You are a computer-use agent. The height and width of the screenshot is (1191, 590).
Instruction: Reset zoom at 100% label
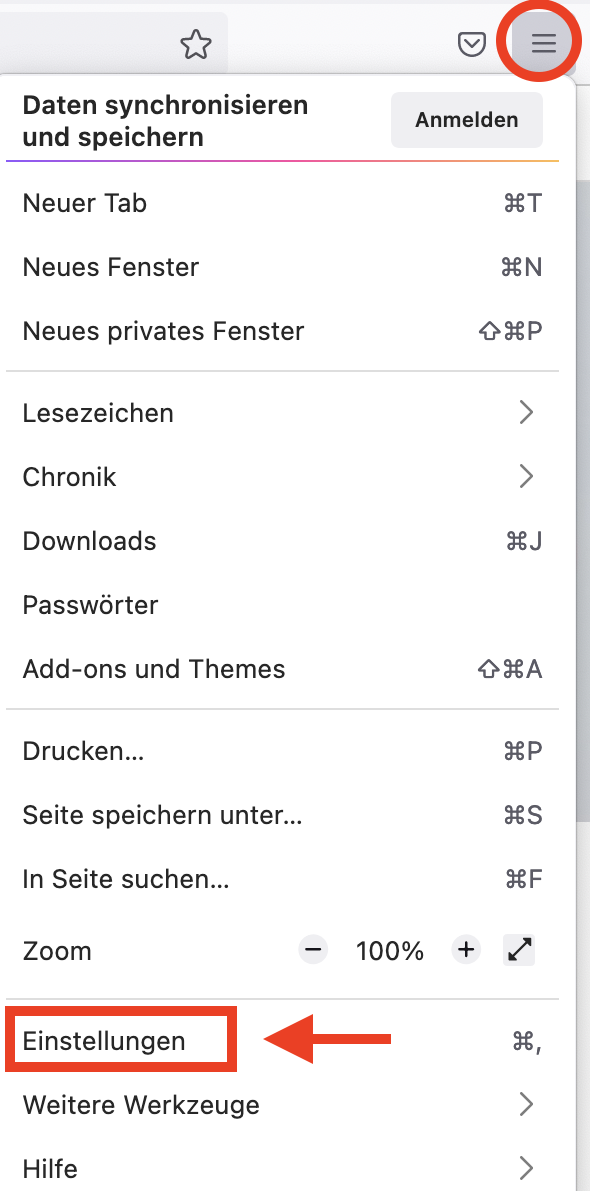(x=390, y=950)
